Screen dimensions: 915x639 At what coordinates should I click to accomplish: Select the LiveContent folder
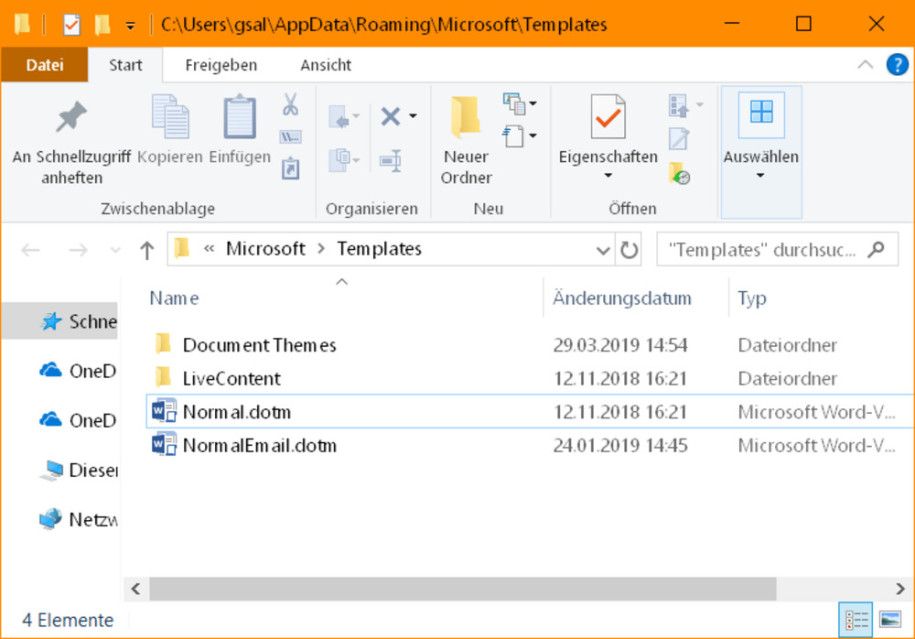(232, 378)
